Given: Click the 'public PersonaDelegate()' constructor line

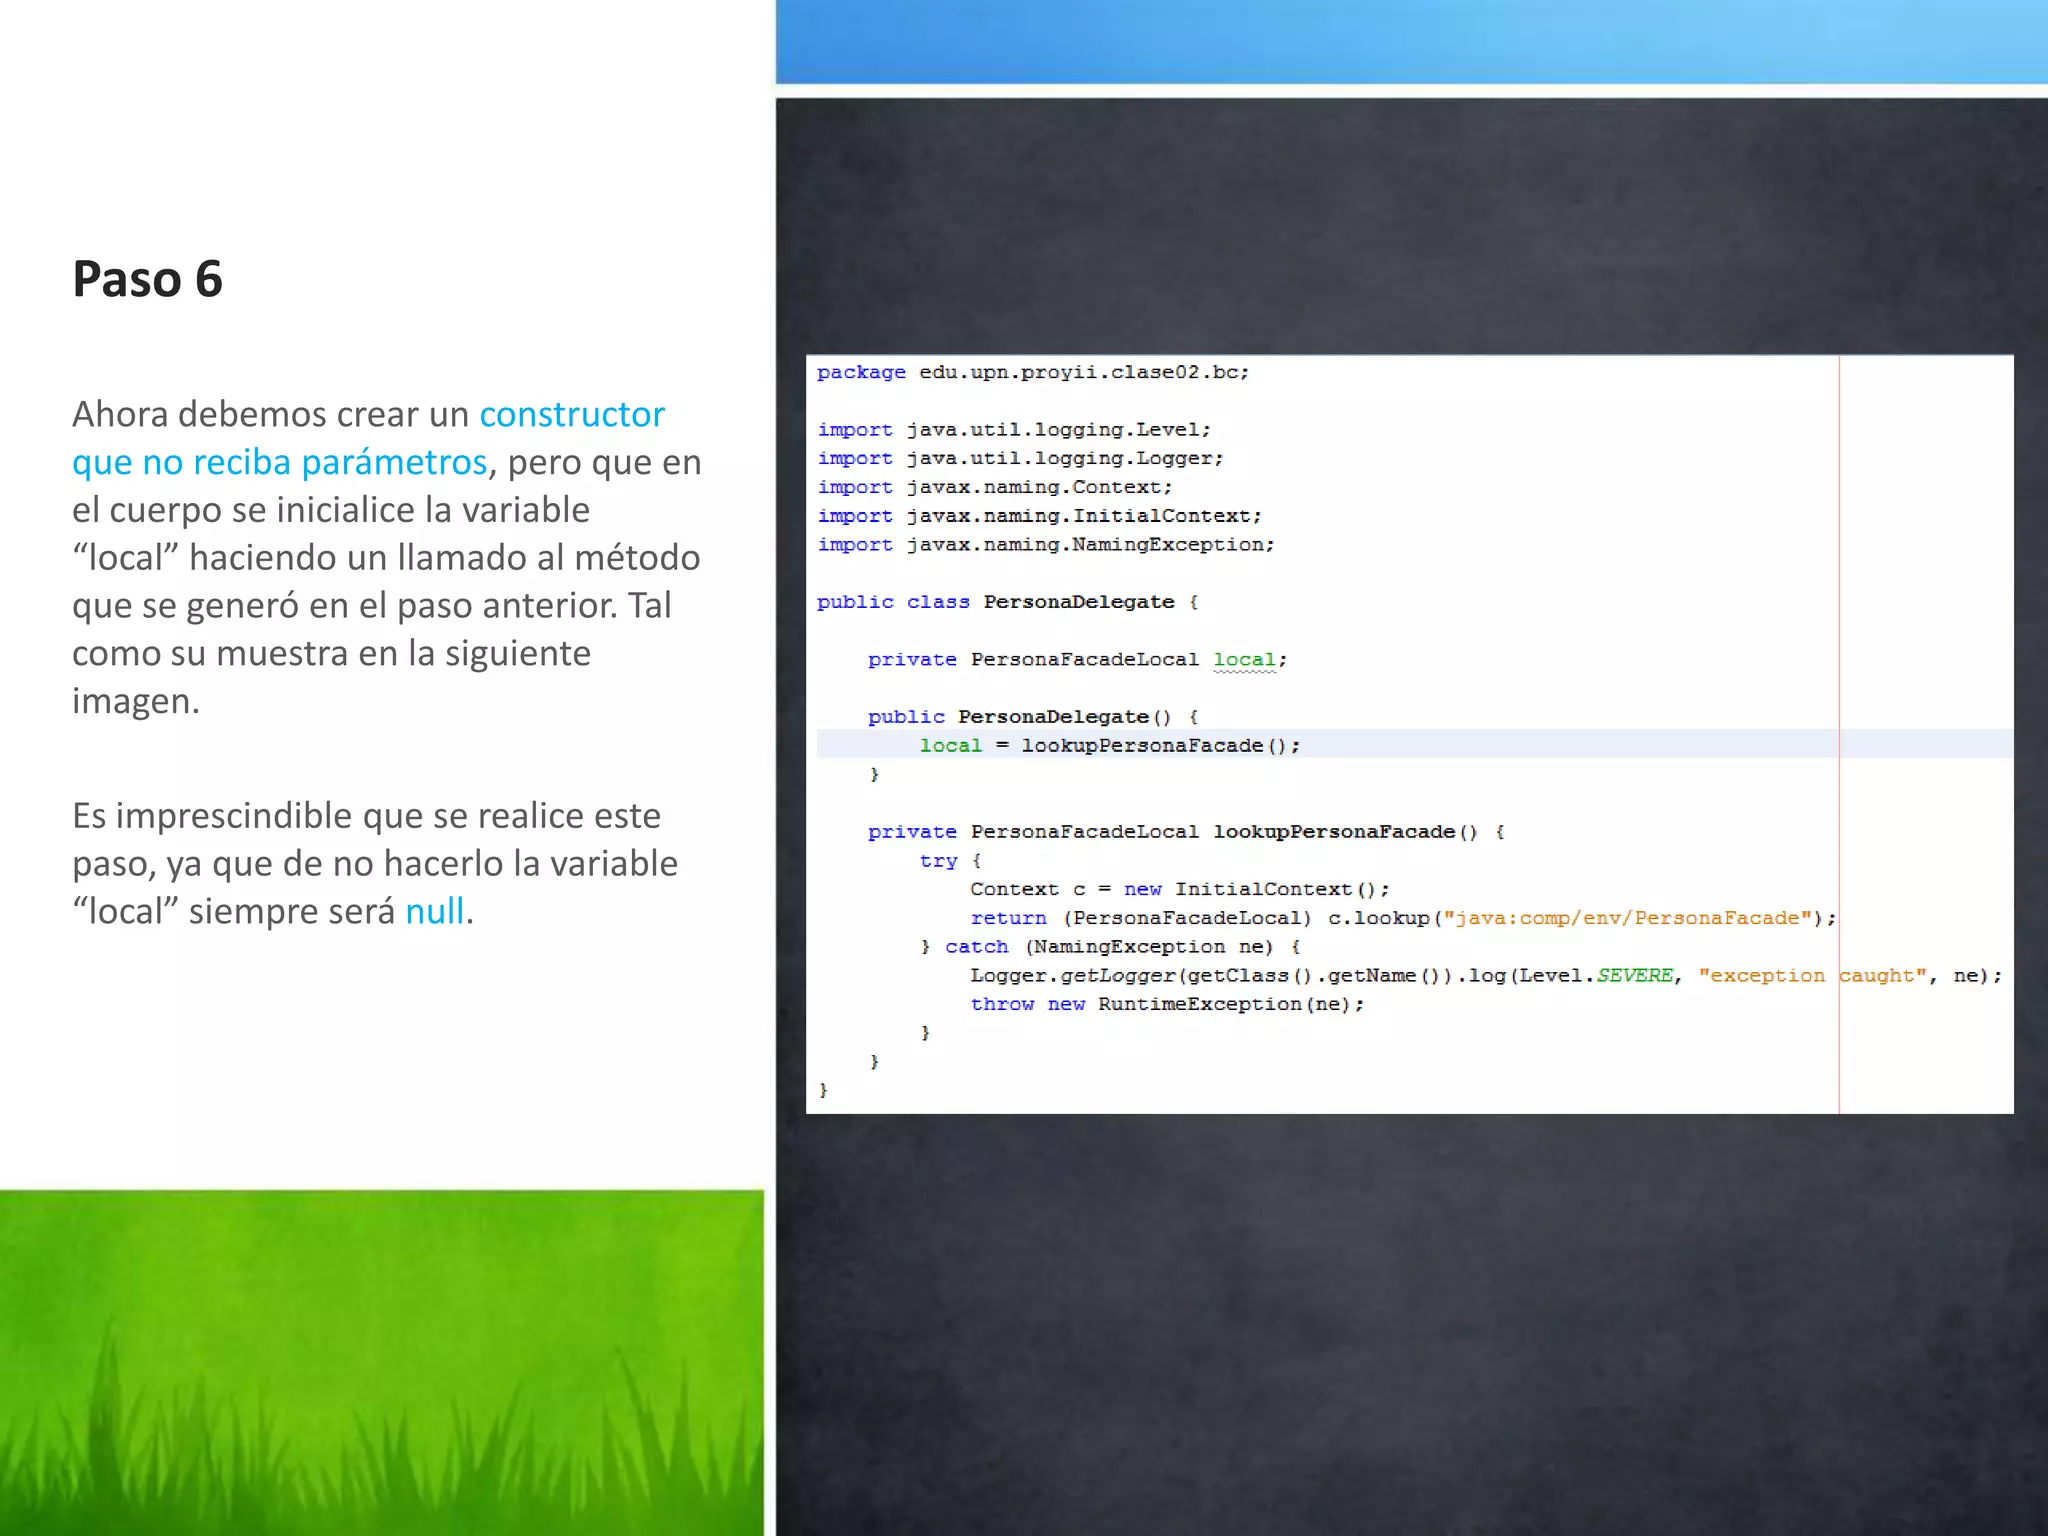Looking at the screenshot, I should pos(1032,717).
